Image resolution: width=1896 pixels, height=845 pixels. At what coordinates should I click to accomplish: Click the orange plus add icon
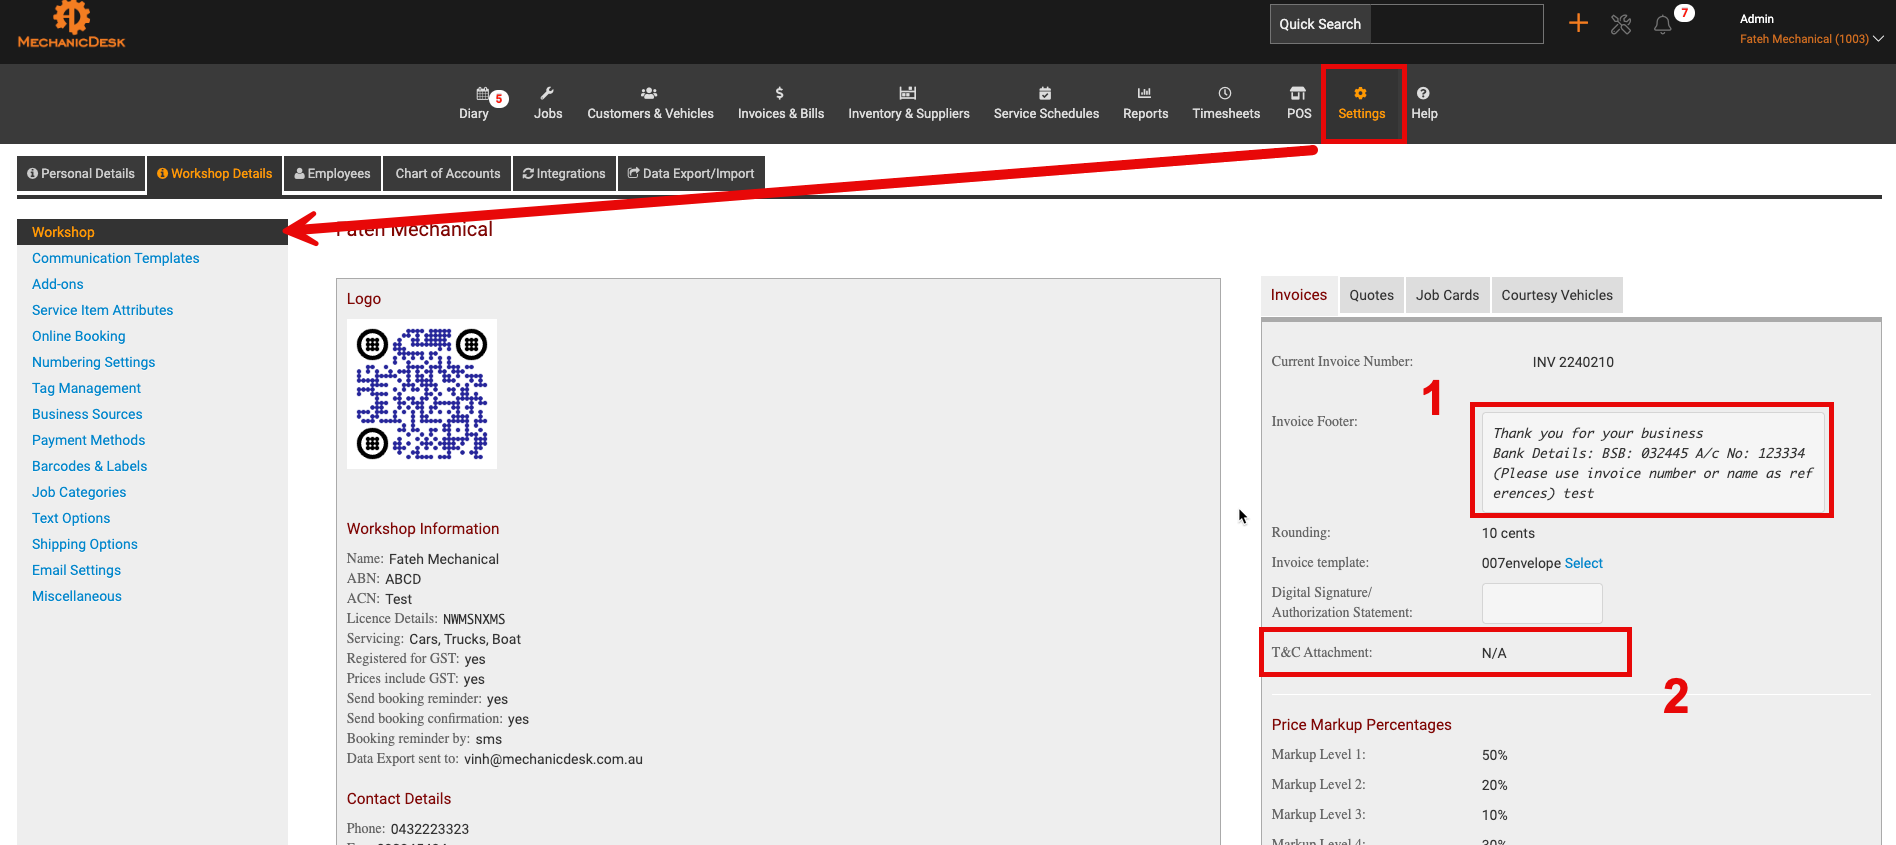[x=1578, y=23]
